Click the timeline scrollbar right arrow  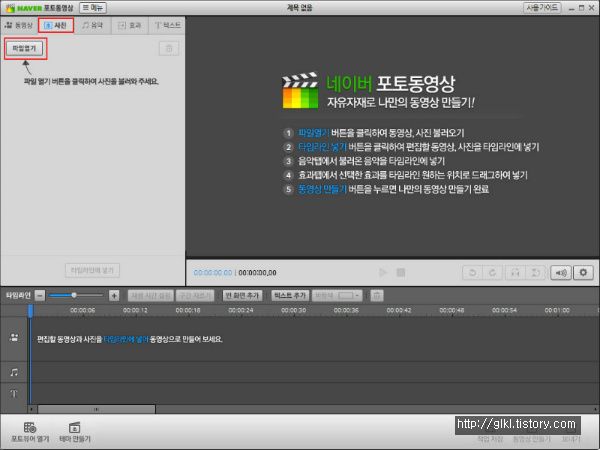click(595, 409)
